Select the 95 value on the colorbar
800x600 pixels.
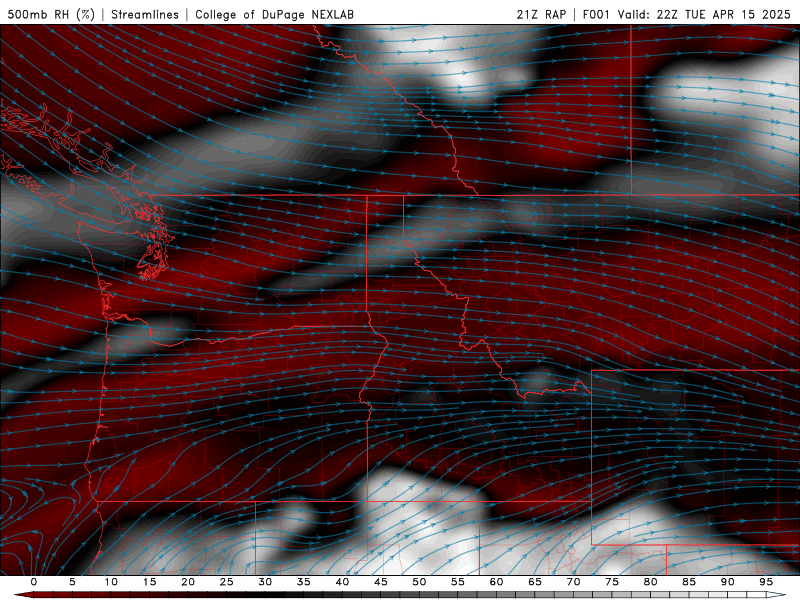766,582
